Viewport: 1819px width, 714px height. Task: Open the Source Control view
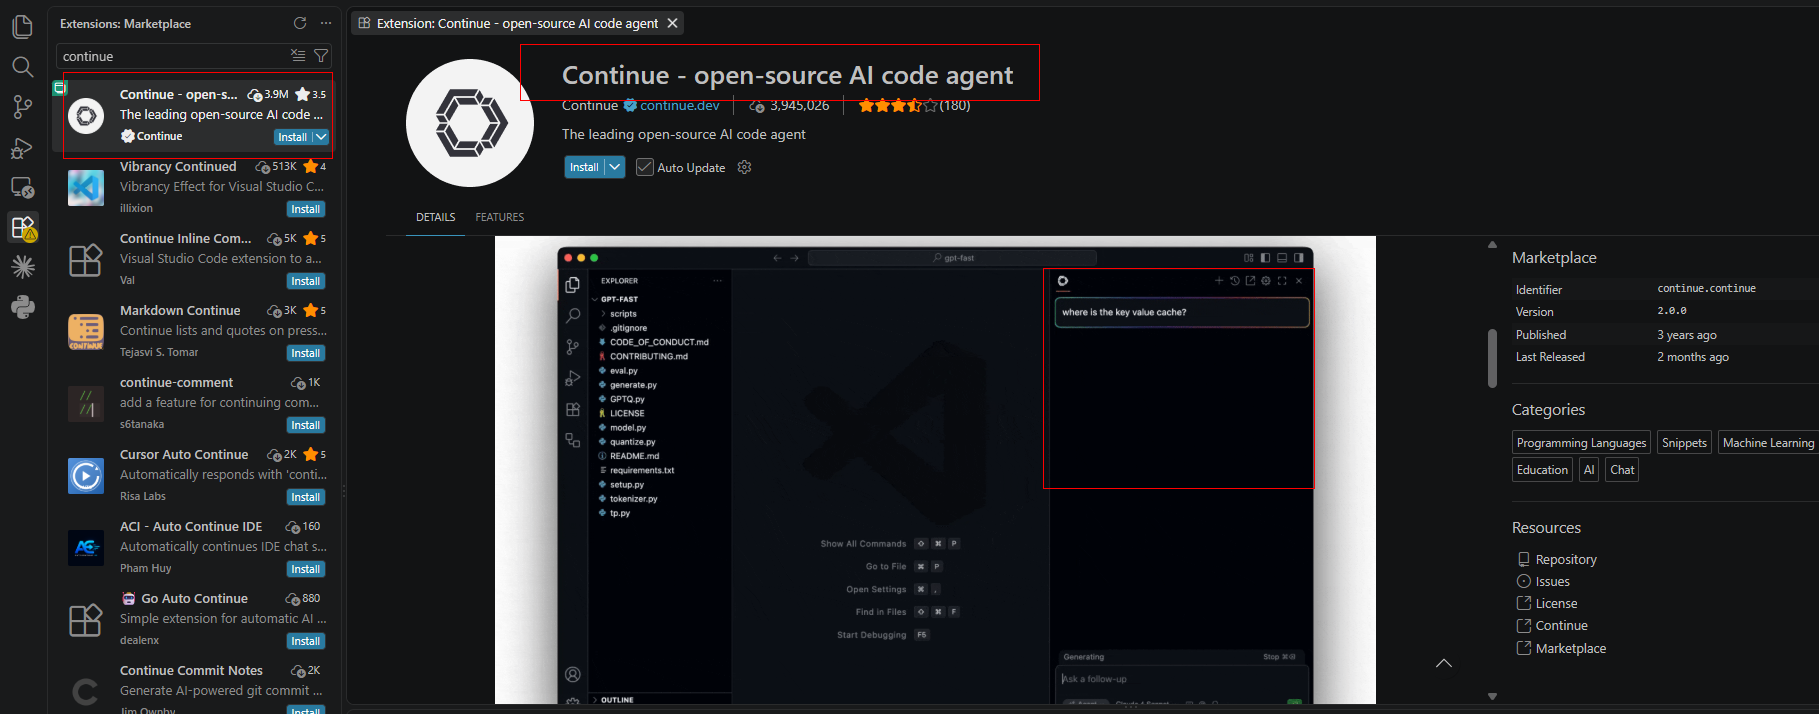coord(22,107)
